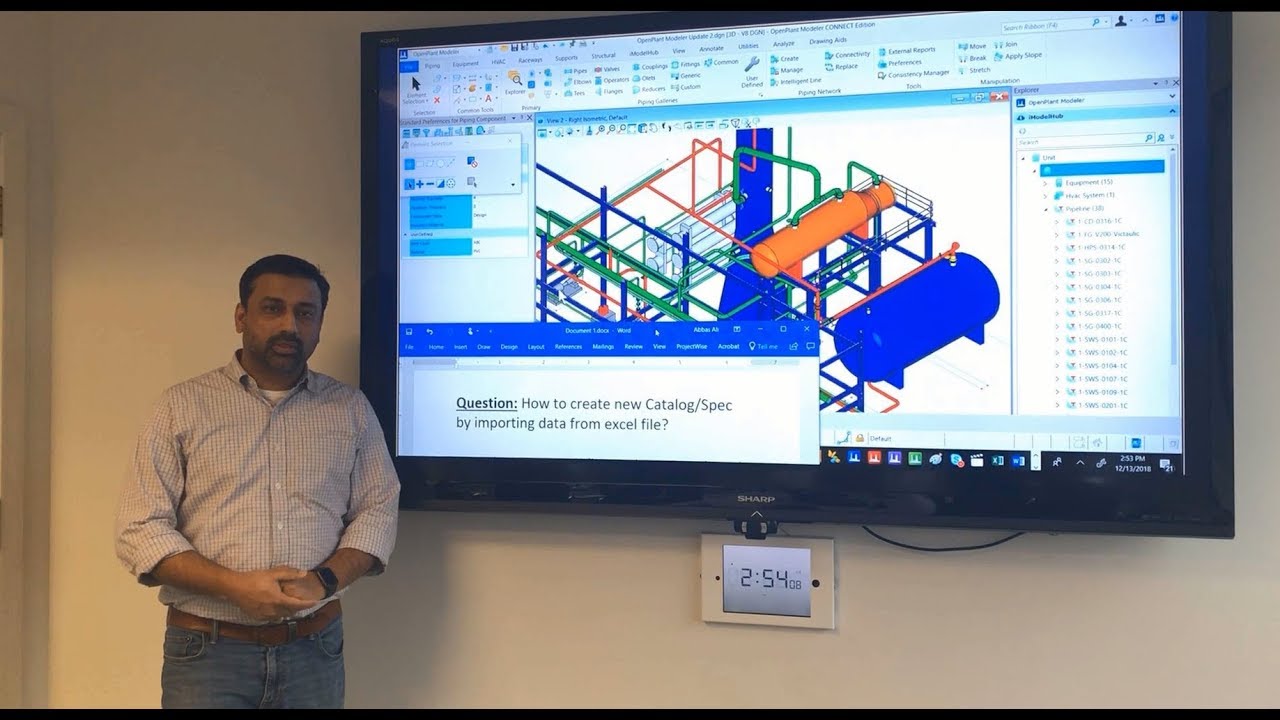Open Excel from the Windows taskbar
Screen dimensions: 1280x720
998,461
